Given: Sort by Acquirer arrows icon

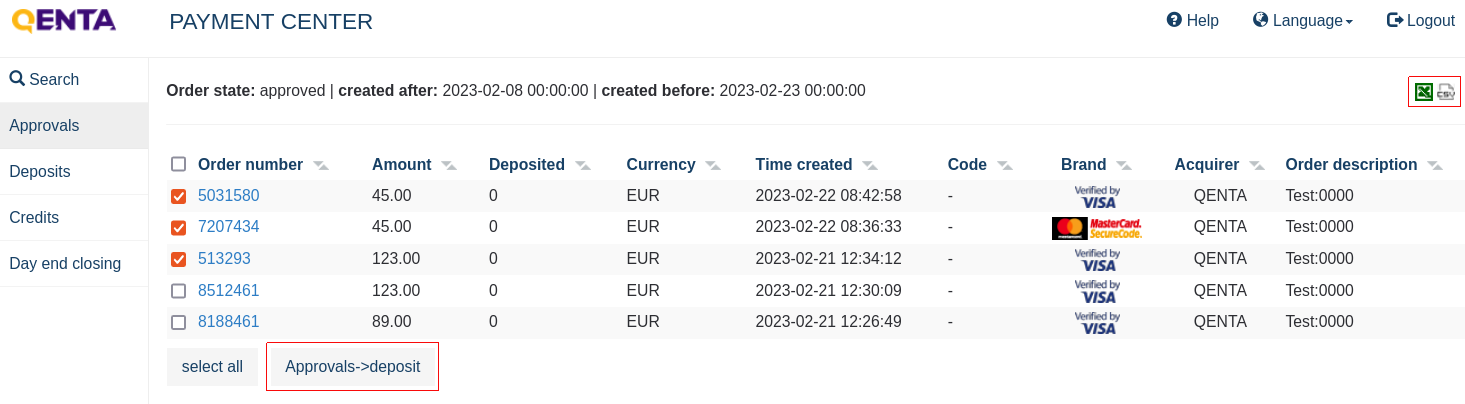Looking at the screenshot, I should point(1257,165).
